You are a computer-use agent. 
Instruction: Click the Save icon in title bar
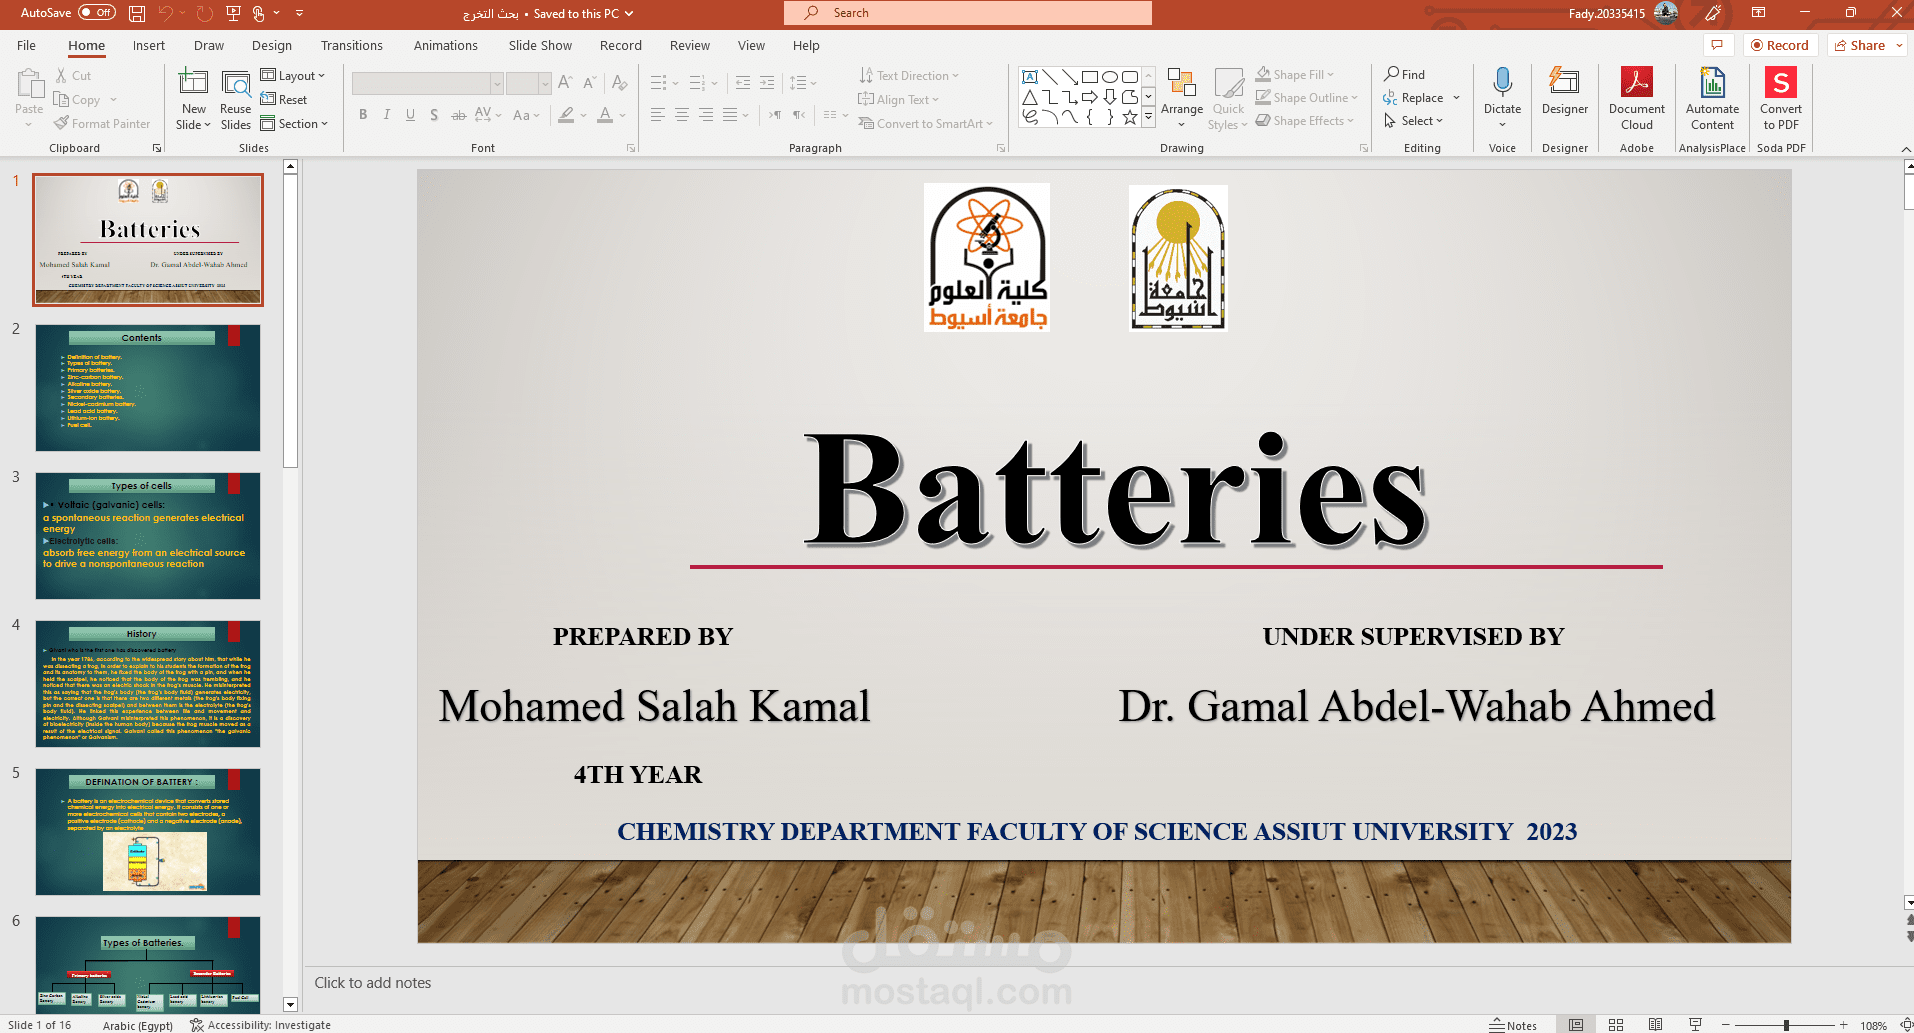pyautogui.click(x=137, y=13)
